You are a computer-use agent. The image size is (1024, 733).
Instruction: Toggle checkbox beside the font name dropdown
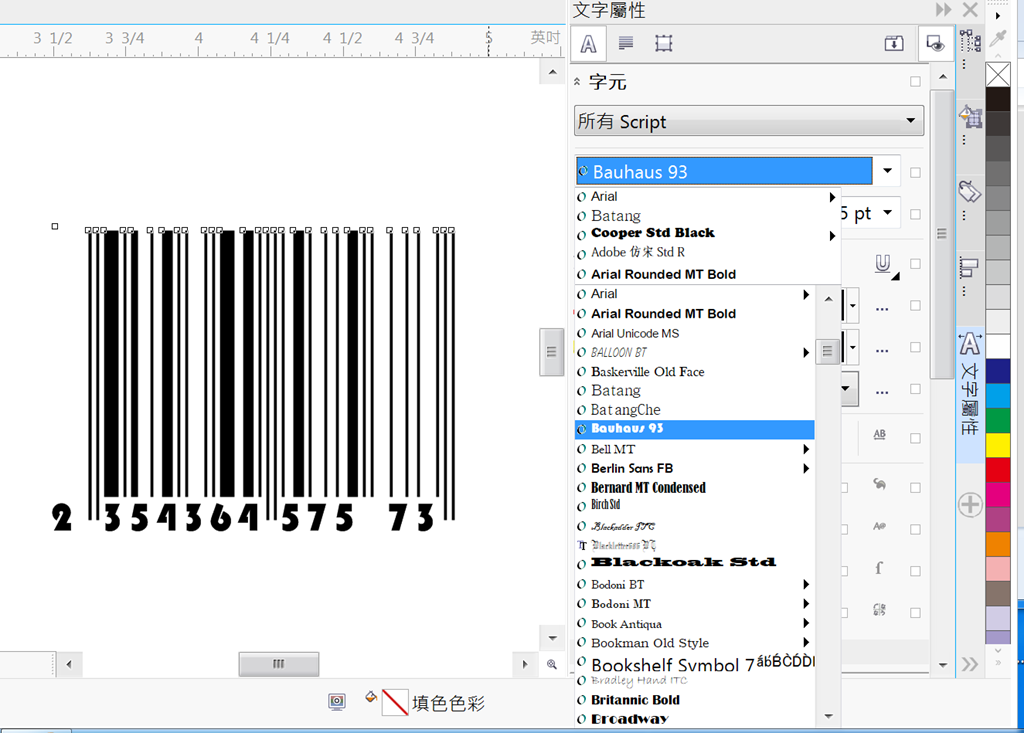coord(916,172)
